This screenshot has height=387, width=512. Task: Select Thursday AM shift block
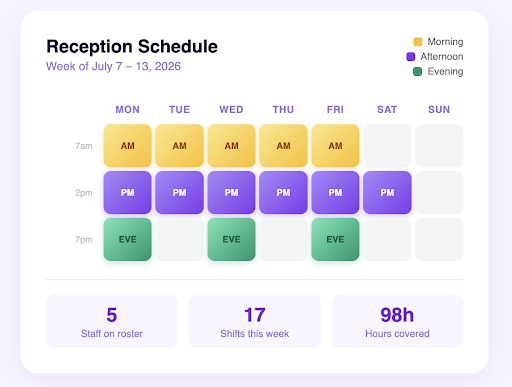283,146
